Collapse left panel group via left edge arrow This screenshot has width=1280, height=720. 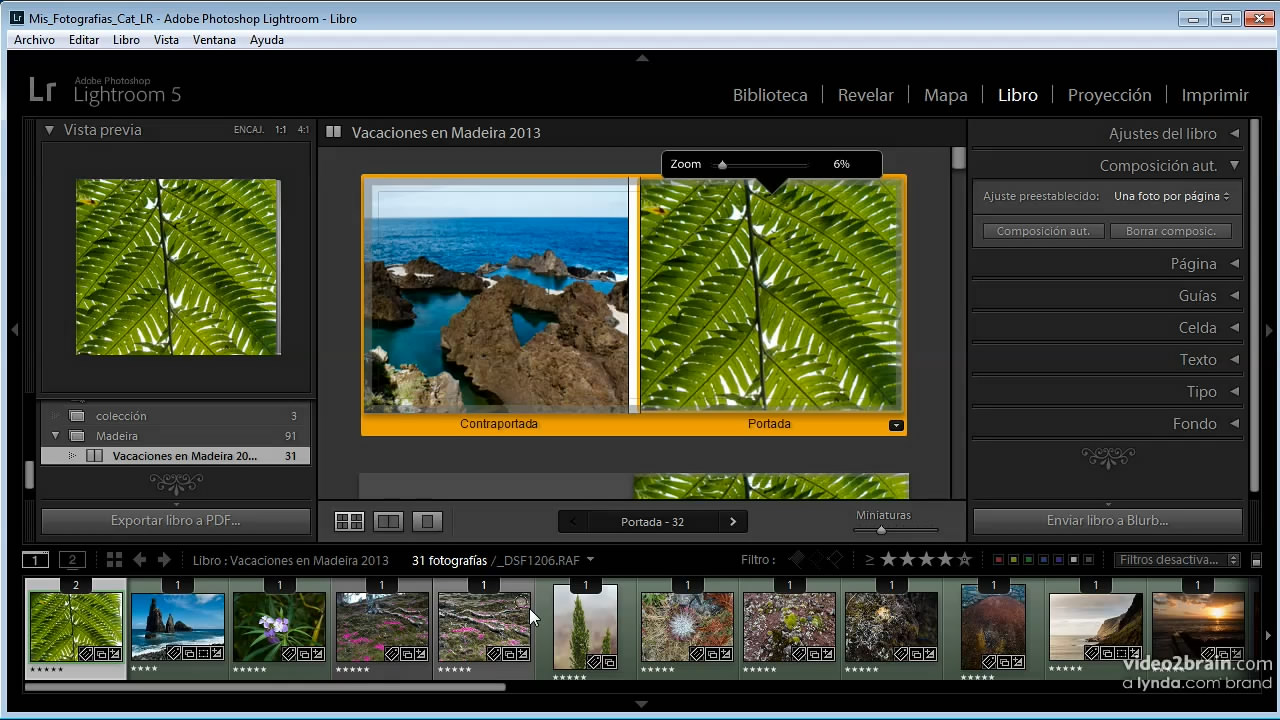[x=14, y=329]
